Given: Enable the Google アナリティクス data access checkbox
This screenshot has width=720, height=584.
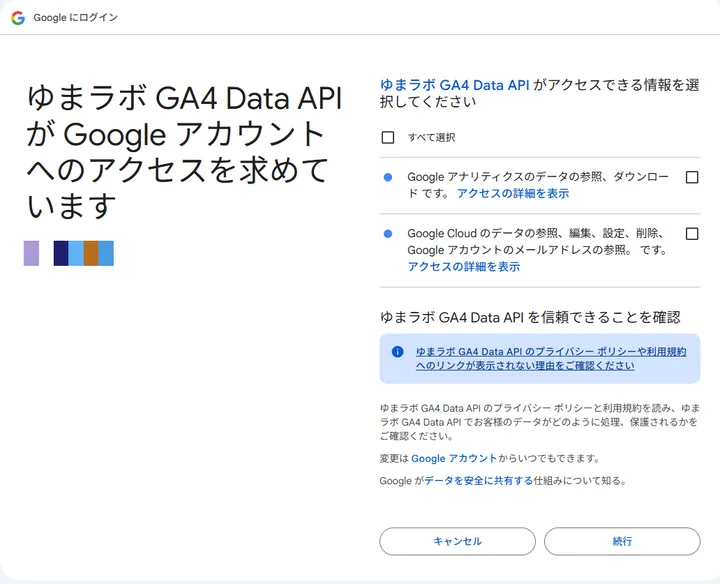Looking at the screenshot, I should 692,177.
